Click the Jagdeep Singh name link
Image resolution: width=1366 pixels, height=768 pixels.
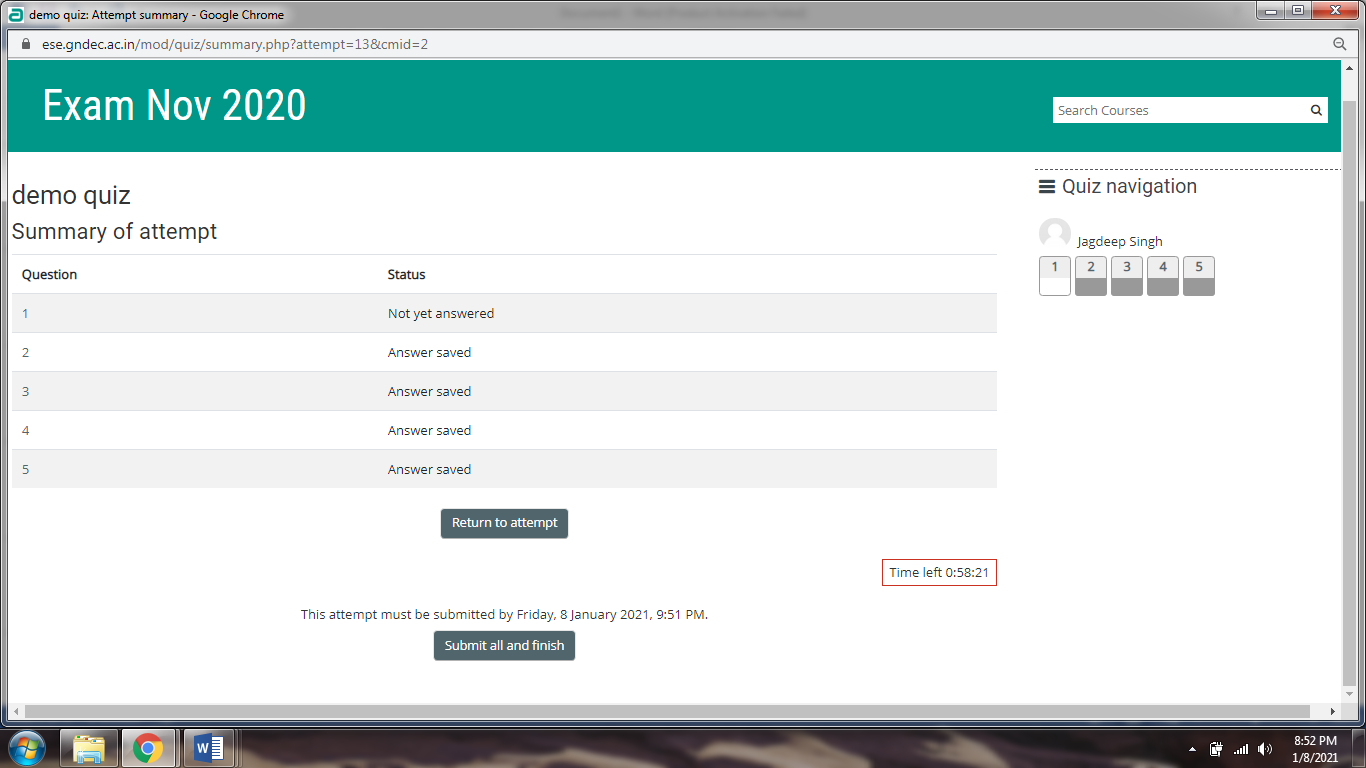(1120, 241)
